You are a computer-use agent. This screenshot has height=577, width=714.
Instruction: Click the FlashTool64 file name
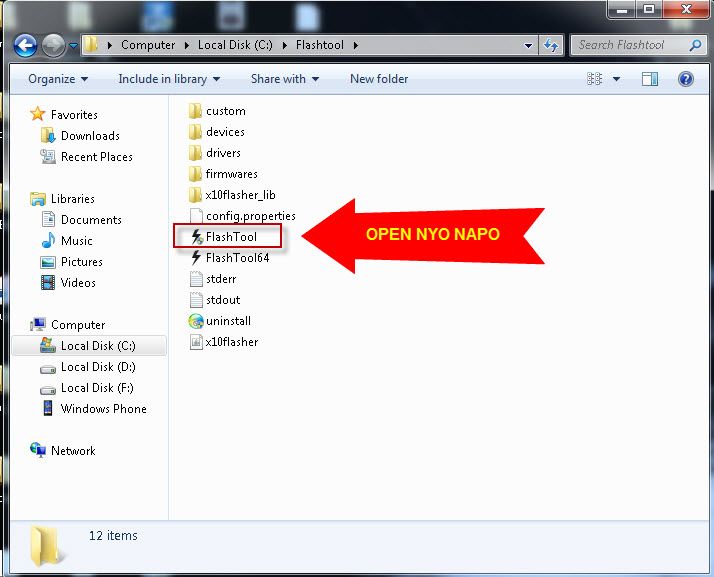coord(237,258)
